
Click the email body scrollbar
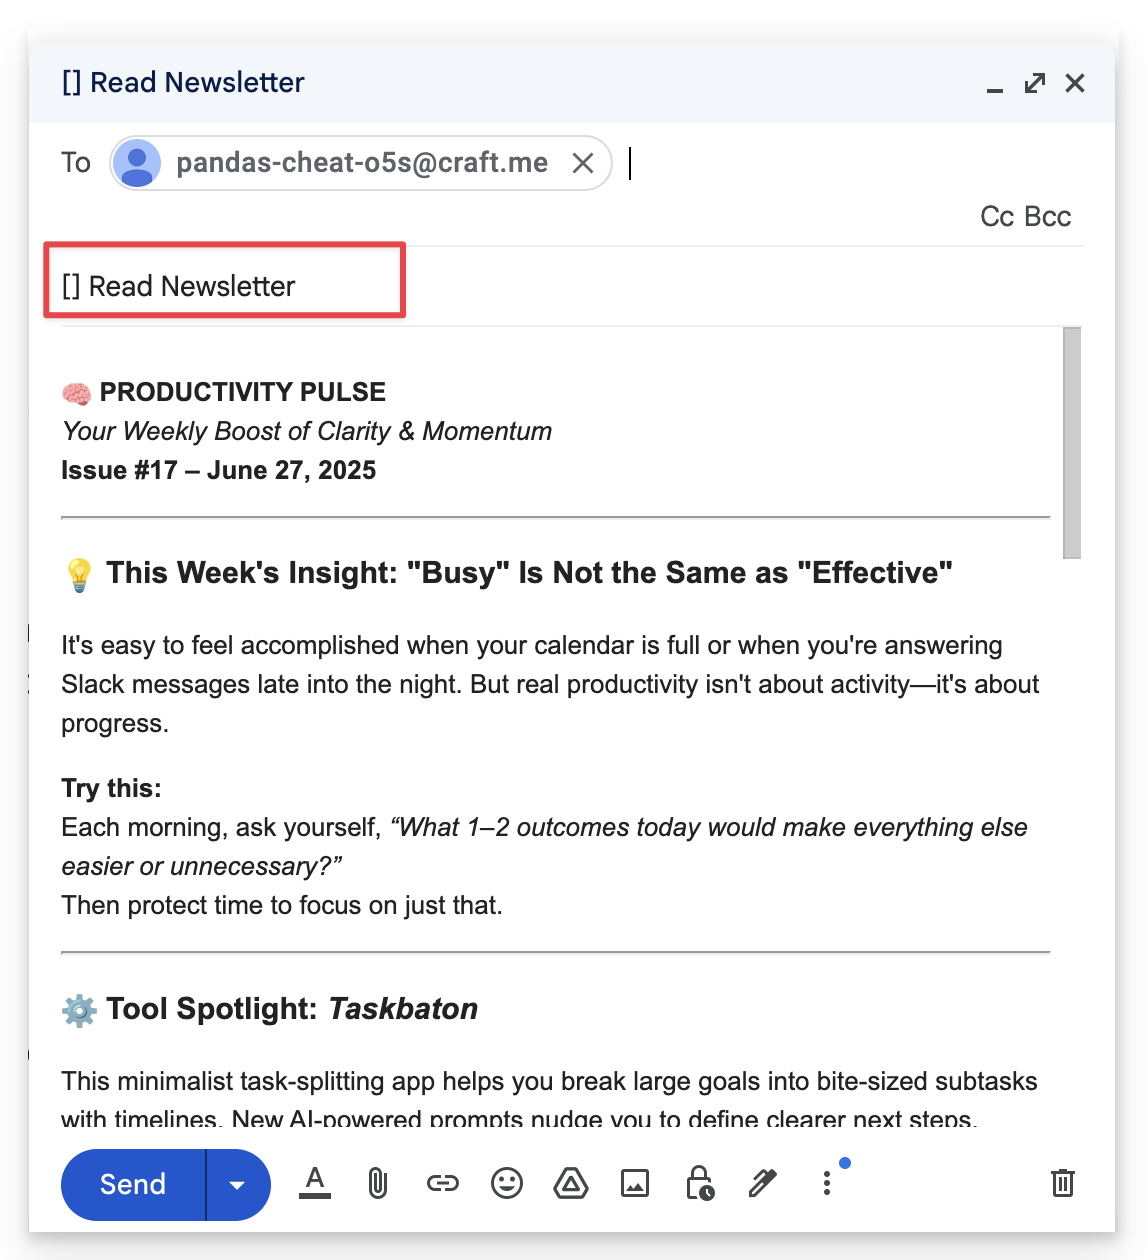click(x=1072, y=440)
